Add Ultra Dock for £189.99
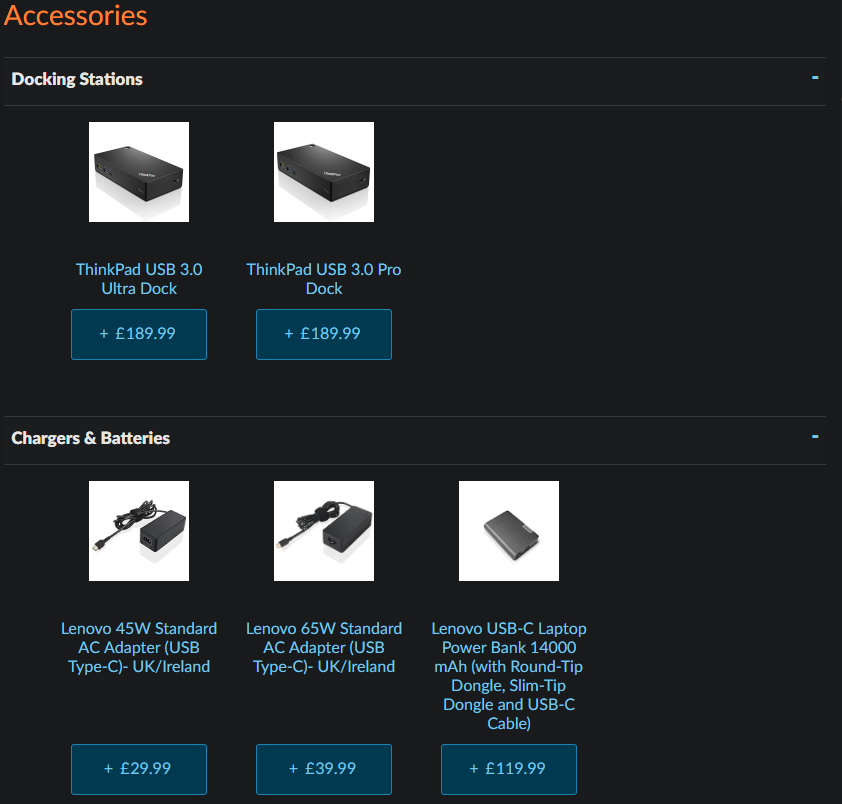Screen dimensions: 842x804 (x=139, y=334)
